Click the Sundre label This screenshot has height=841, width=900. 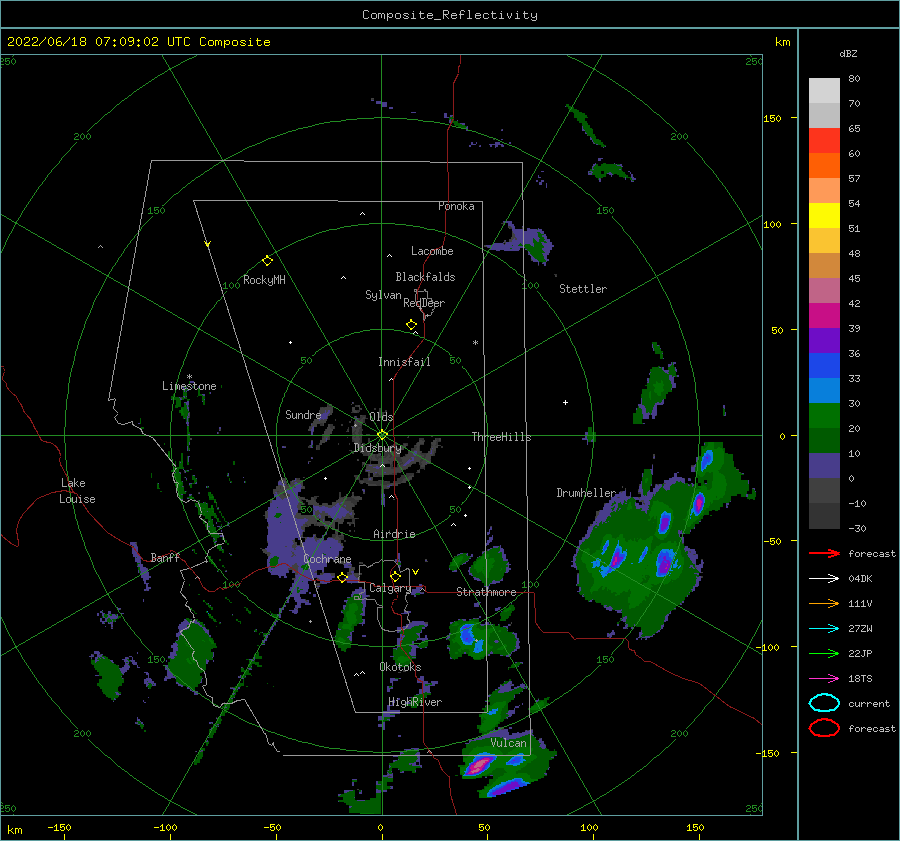303,414
